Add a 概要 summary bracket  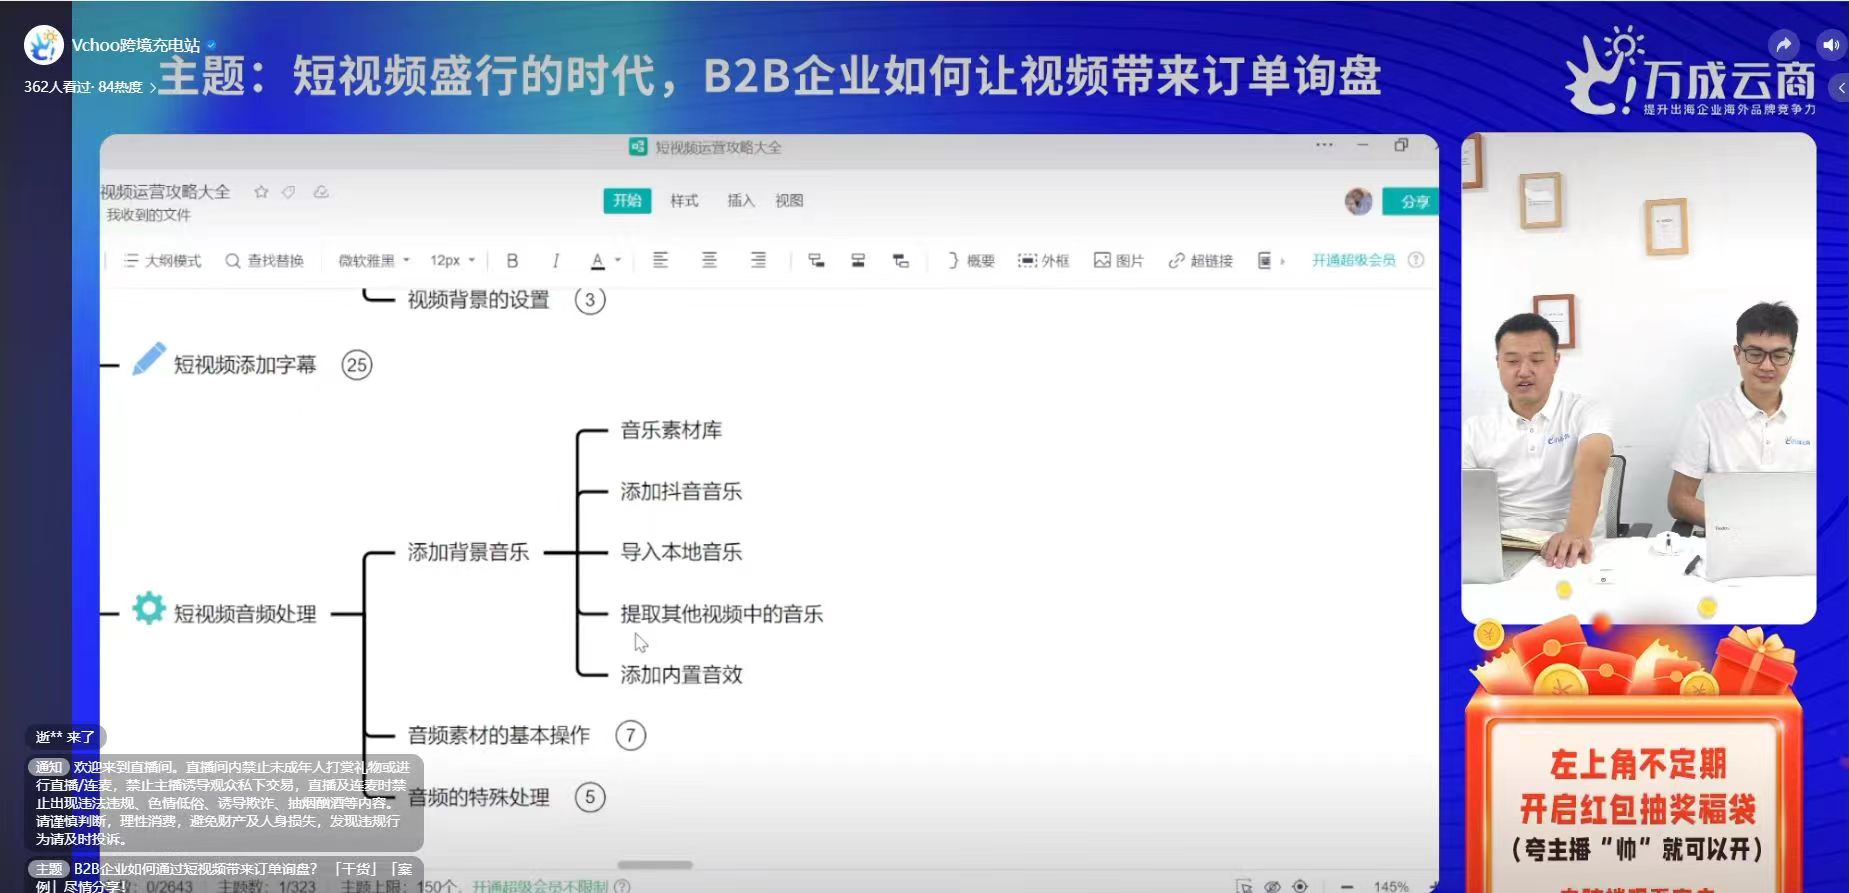point(971,261)
